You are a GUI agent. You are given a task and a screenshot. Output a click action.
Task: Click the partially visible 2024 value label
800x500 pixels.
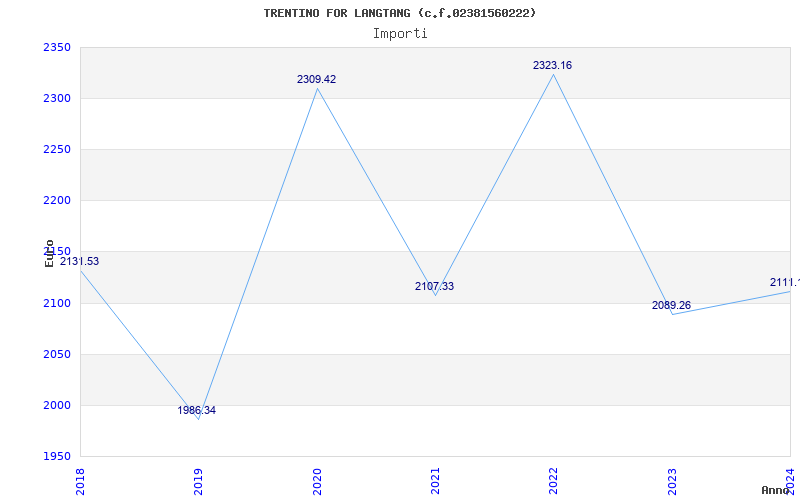coord(785,282)
